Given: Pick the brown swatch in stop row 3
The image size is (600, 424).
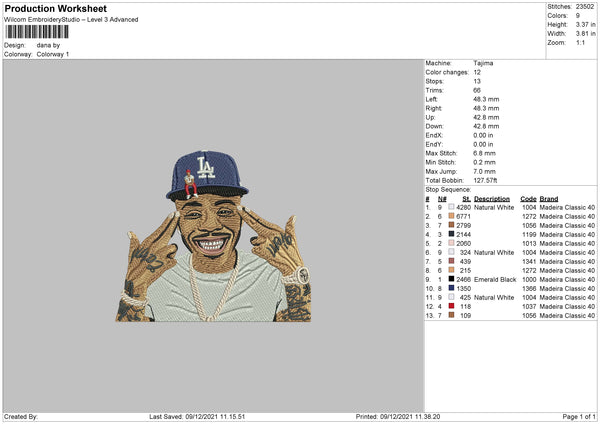Looking at the screenshot, I should tap(451, 225).
